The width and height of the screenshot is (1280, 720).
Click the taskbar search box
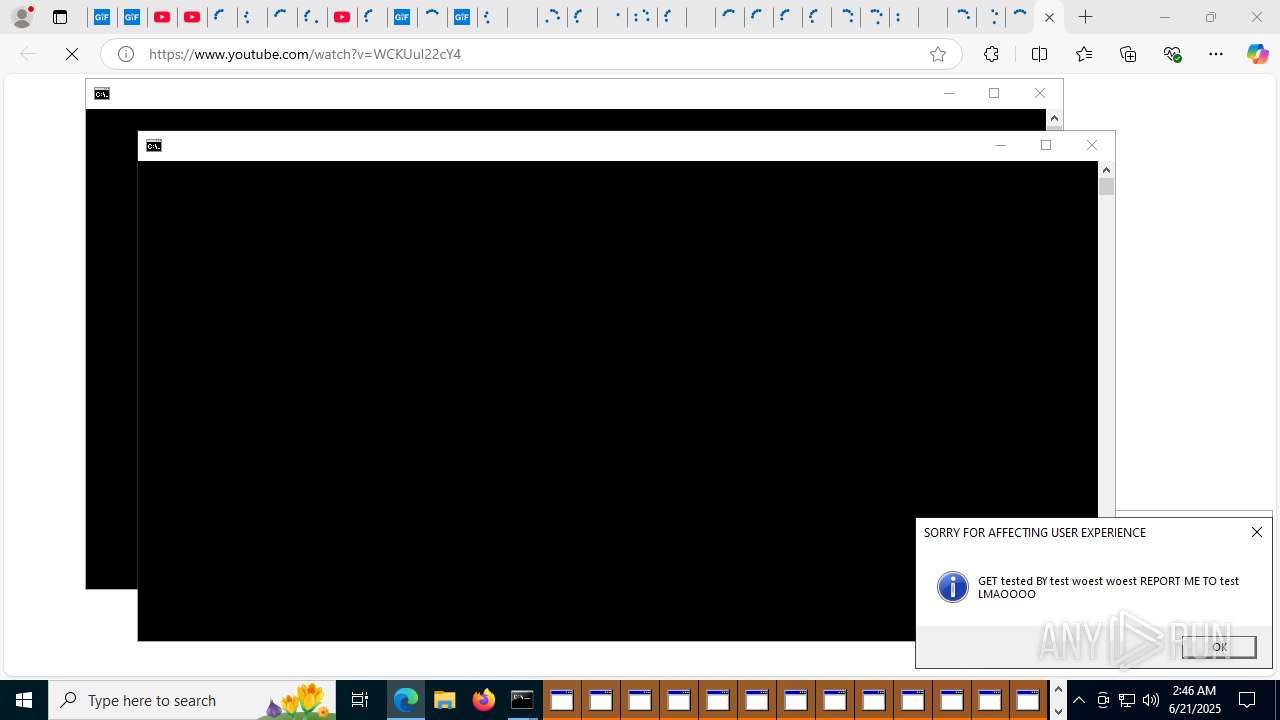(x=192, y=700)
